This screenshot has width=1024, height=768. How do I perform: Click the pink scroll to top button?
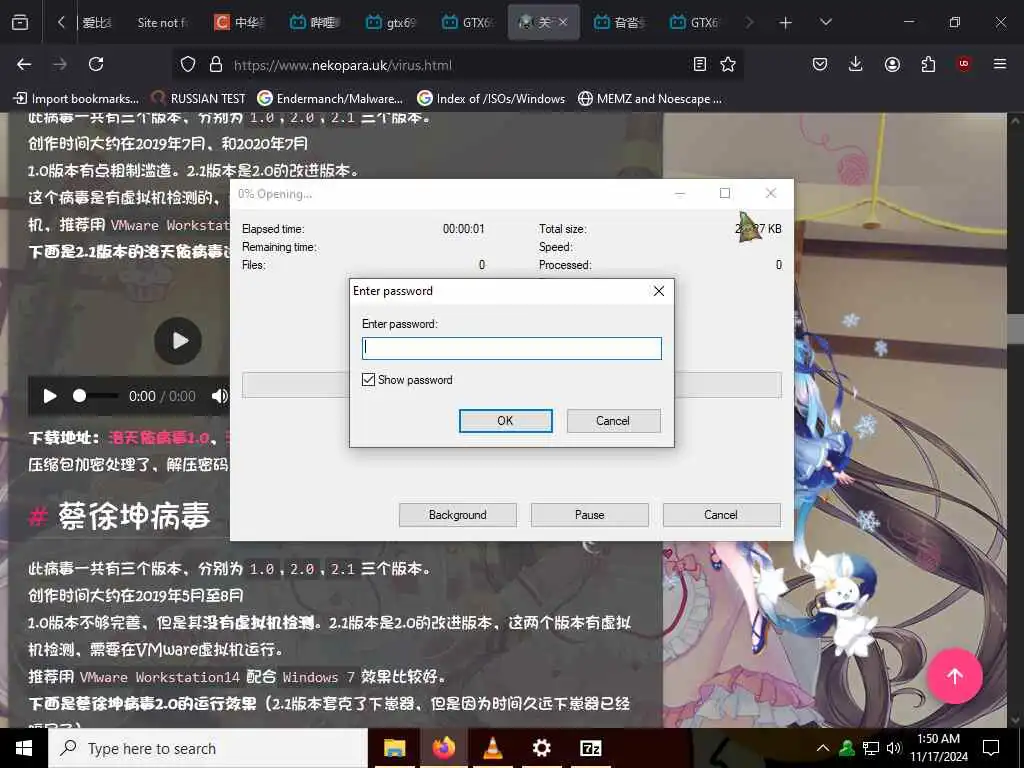(955, 676)
